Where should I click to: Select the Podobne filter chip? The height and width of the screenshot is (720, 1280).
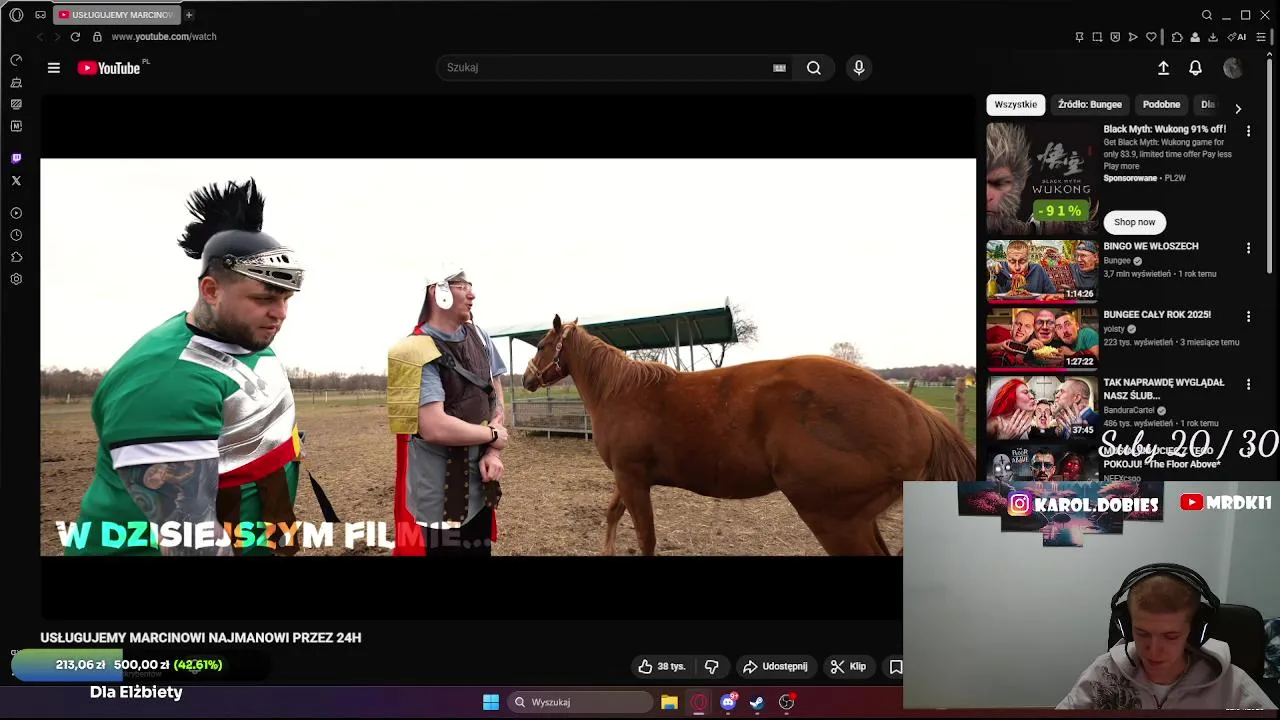point(1161,104)
